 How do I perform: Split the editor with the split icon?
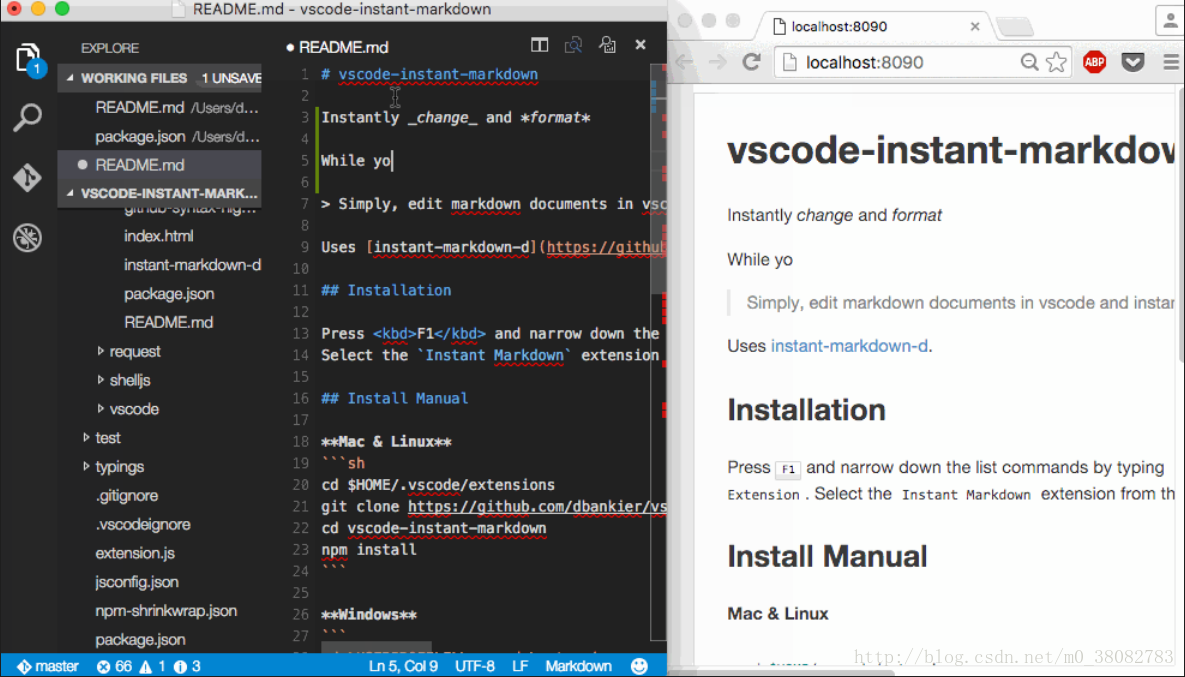click(540, 45)
